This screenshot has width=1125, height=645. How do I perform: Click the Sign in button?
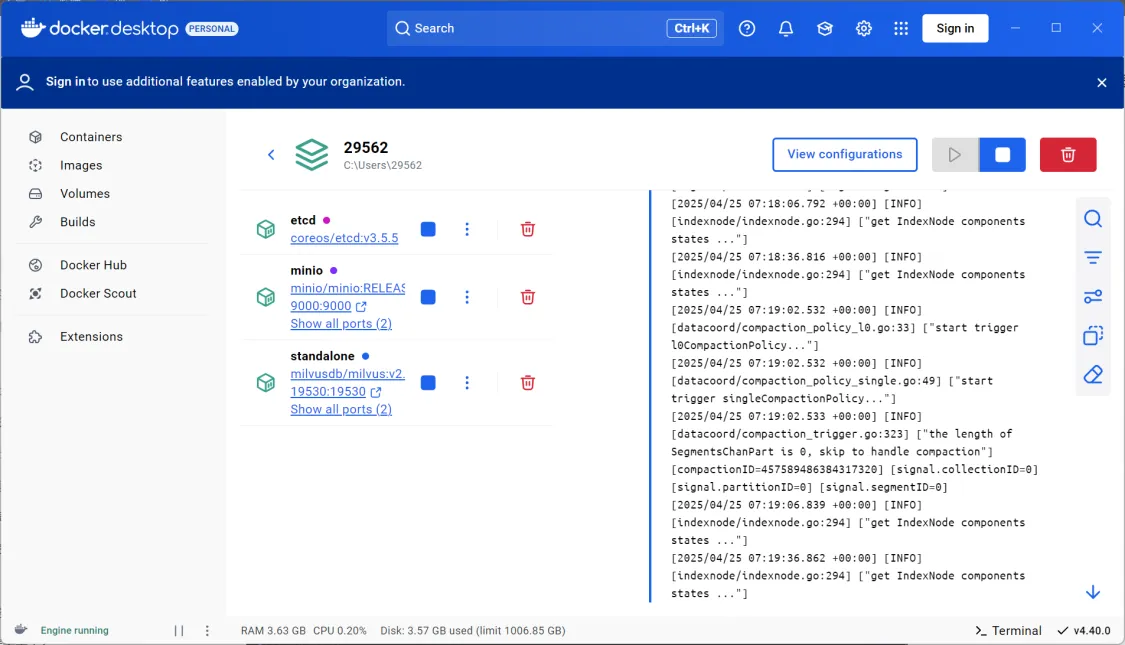pos(955,28)
